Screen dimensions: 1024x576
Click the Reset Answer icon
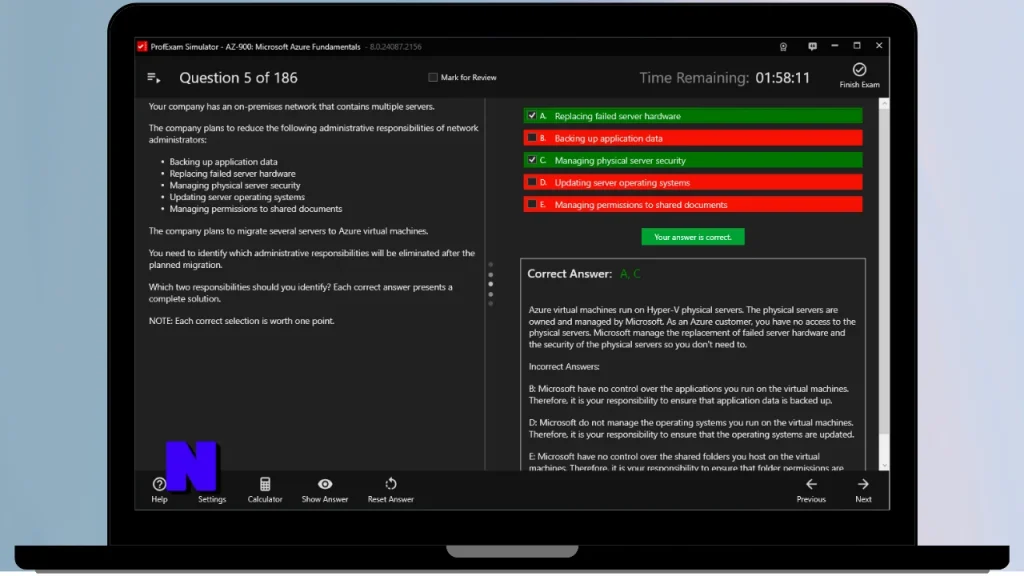[391, 484]
